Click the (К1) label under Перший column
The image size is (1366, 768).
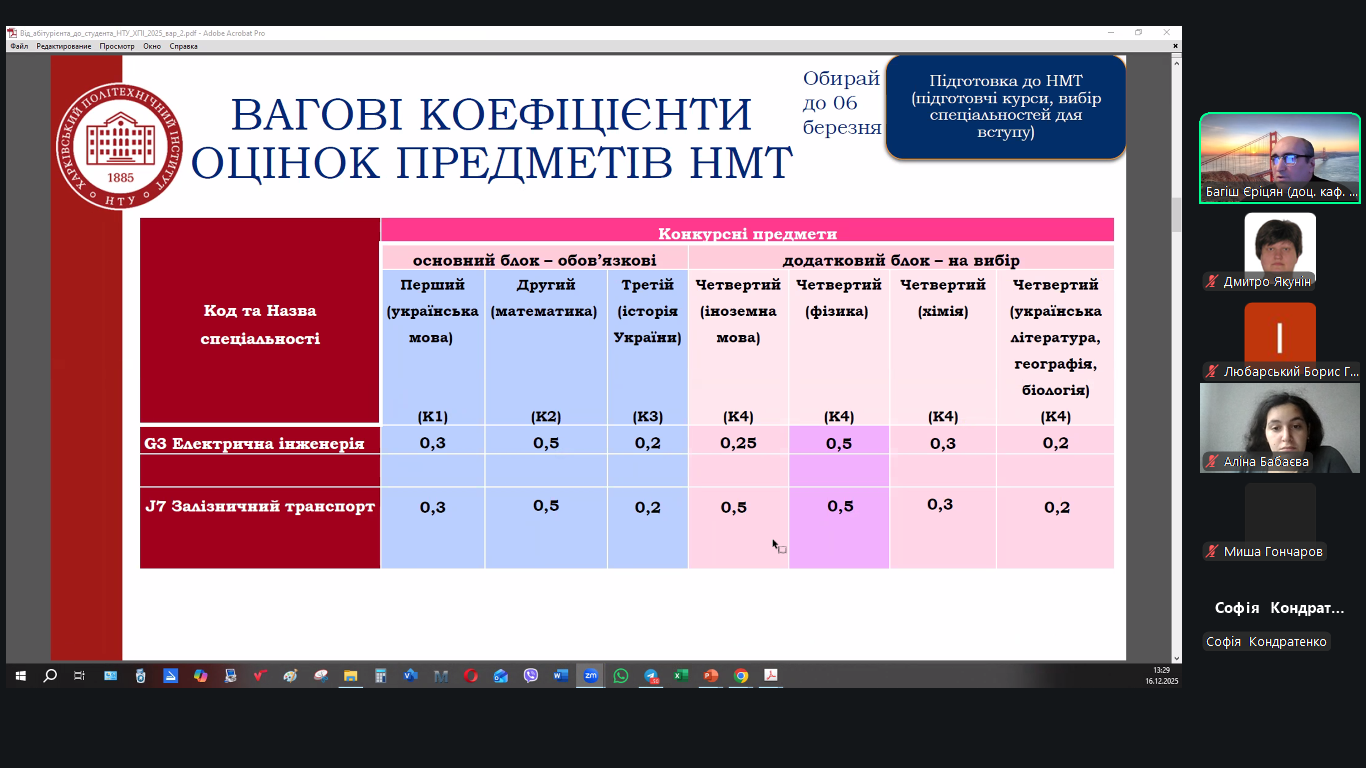[x=432, y=416]
